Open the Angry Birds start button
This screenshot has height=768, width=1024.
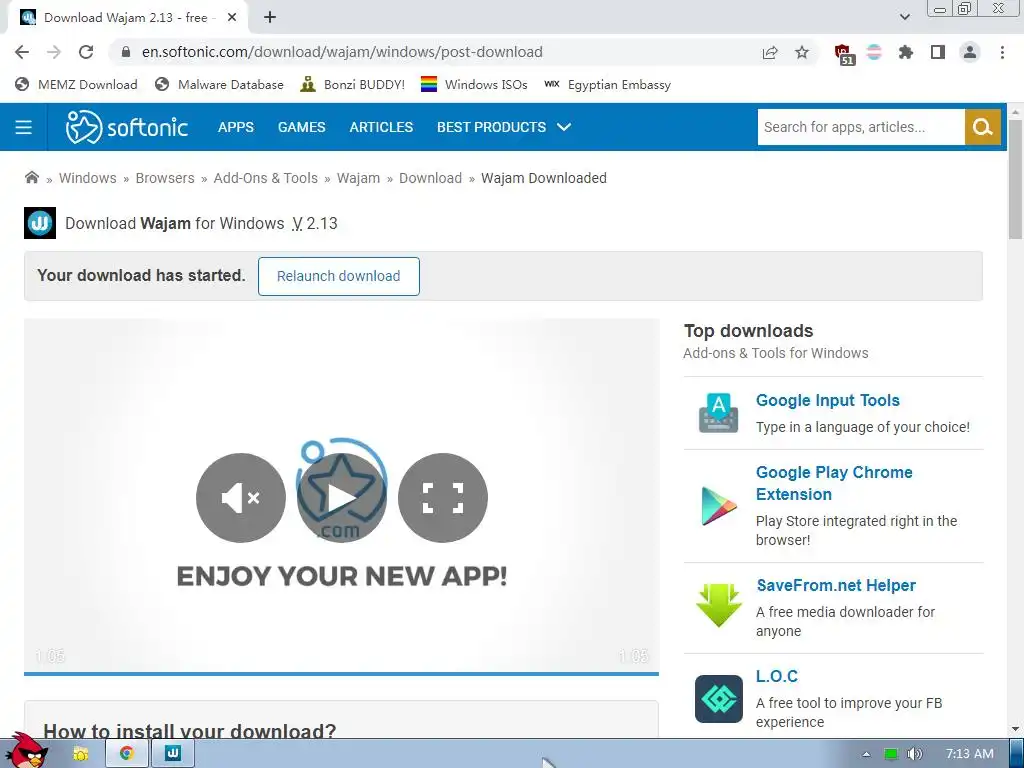point(27,751)
